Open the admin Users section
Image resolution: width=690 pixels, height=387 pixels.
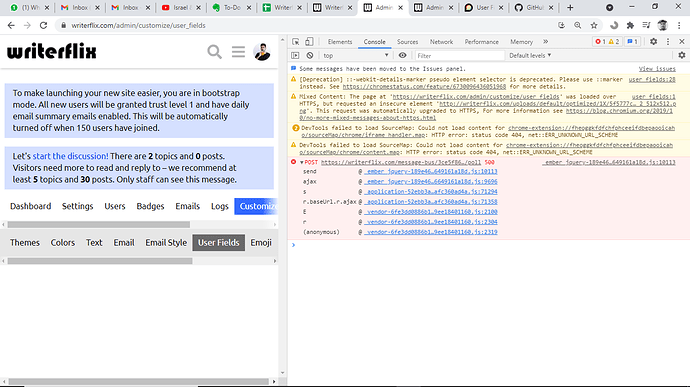tap(115, 206)
